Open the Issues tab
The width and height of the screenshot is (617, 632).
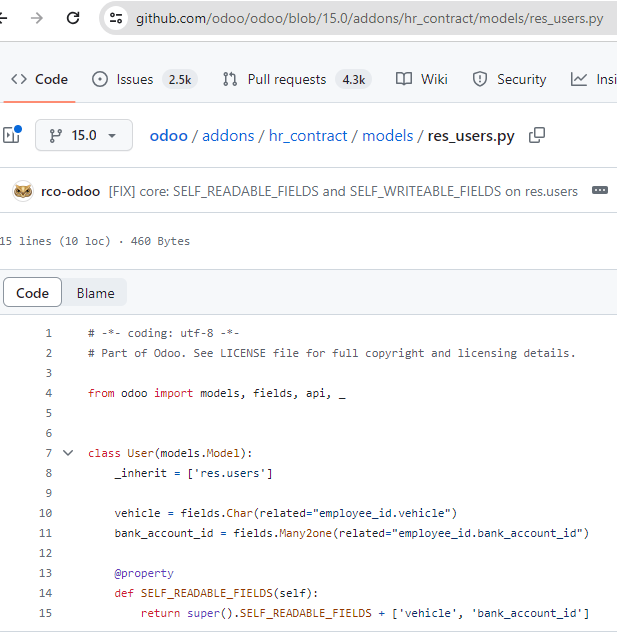(x=144, y=79)
